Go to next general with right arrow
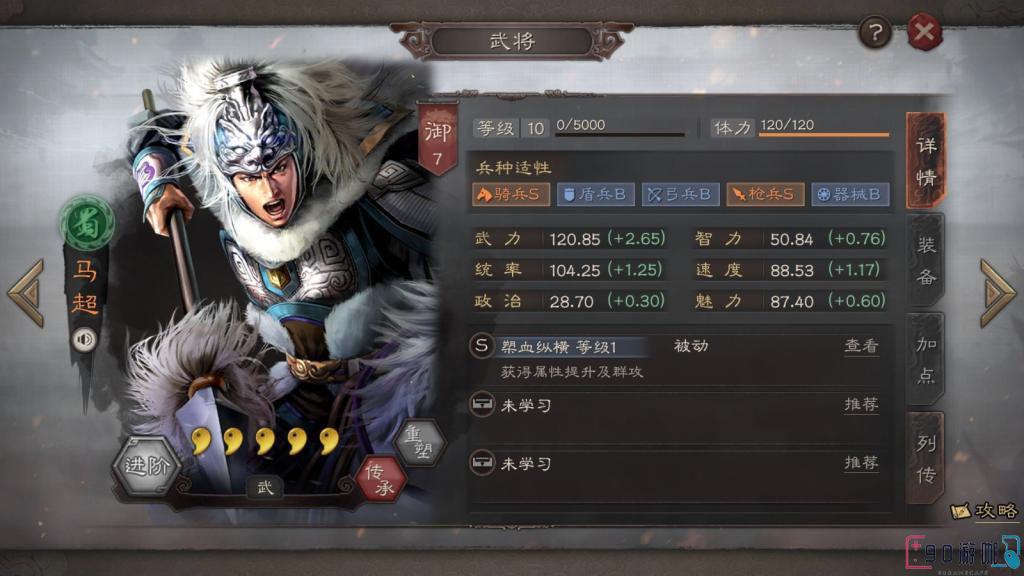 tap(998, 293)
